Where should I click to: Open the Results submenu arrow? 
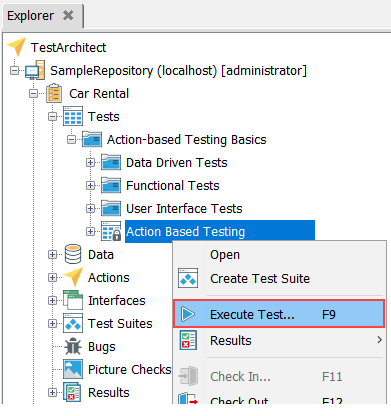(379, 340)
